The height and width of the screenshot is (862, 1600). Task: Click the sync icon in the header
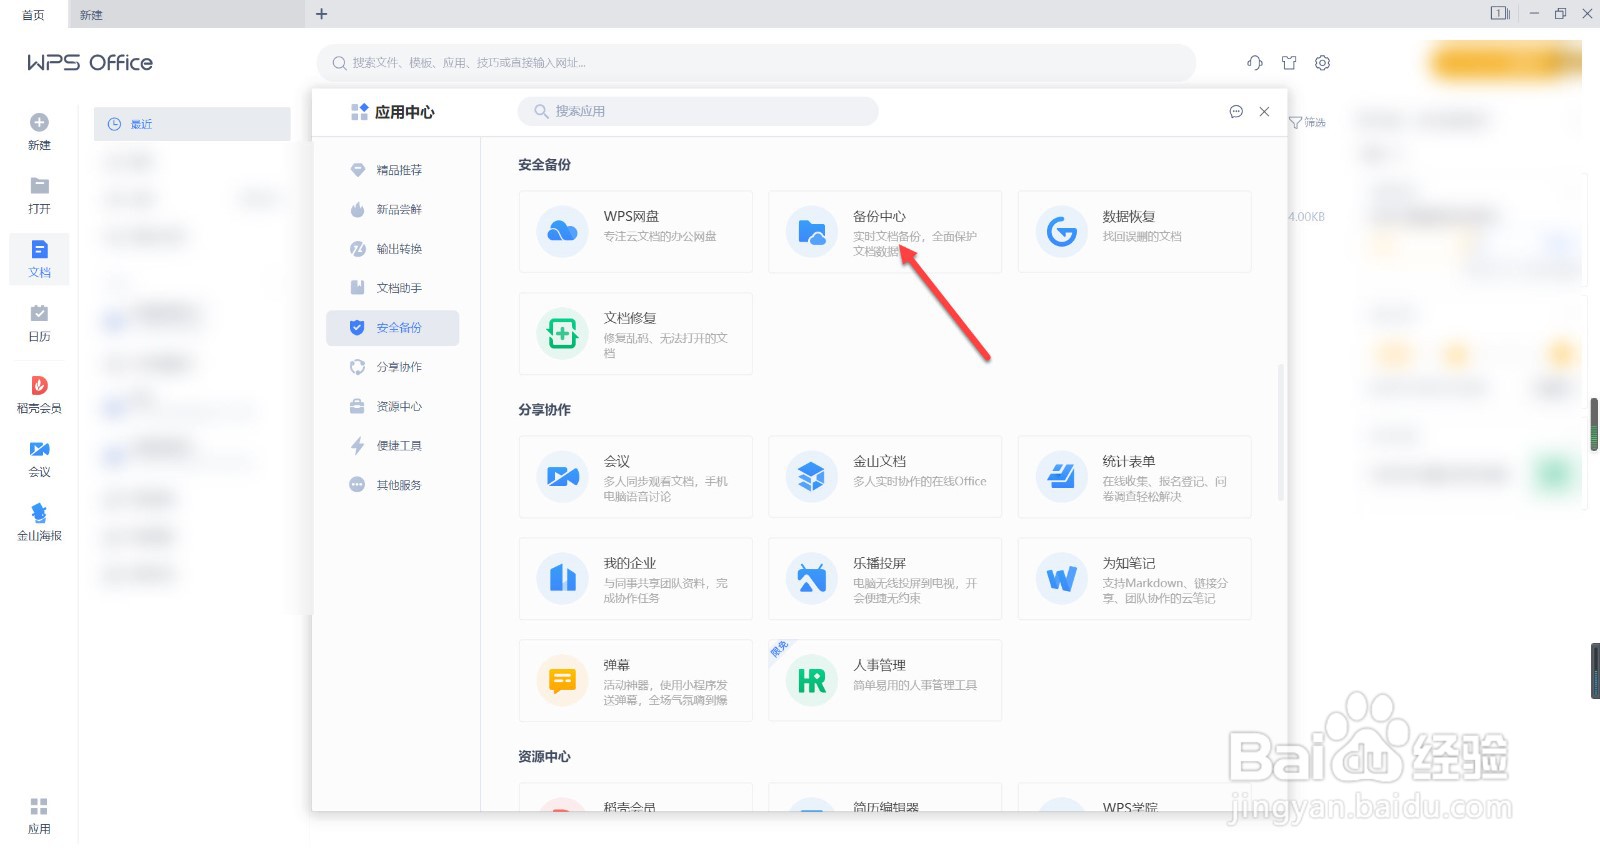1255,63
